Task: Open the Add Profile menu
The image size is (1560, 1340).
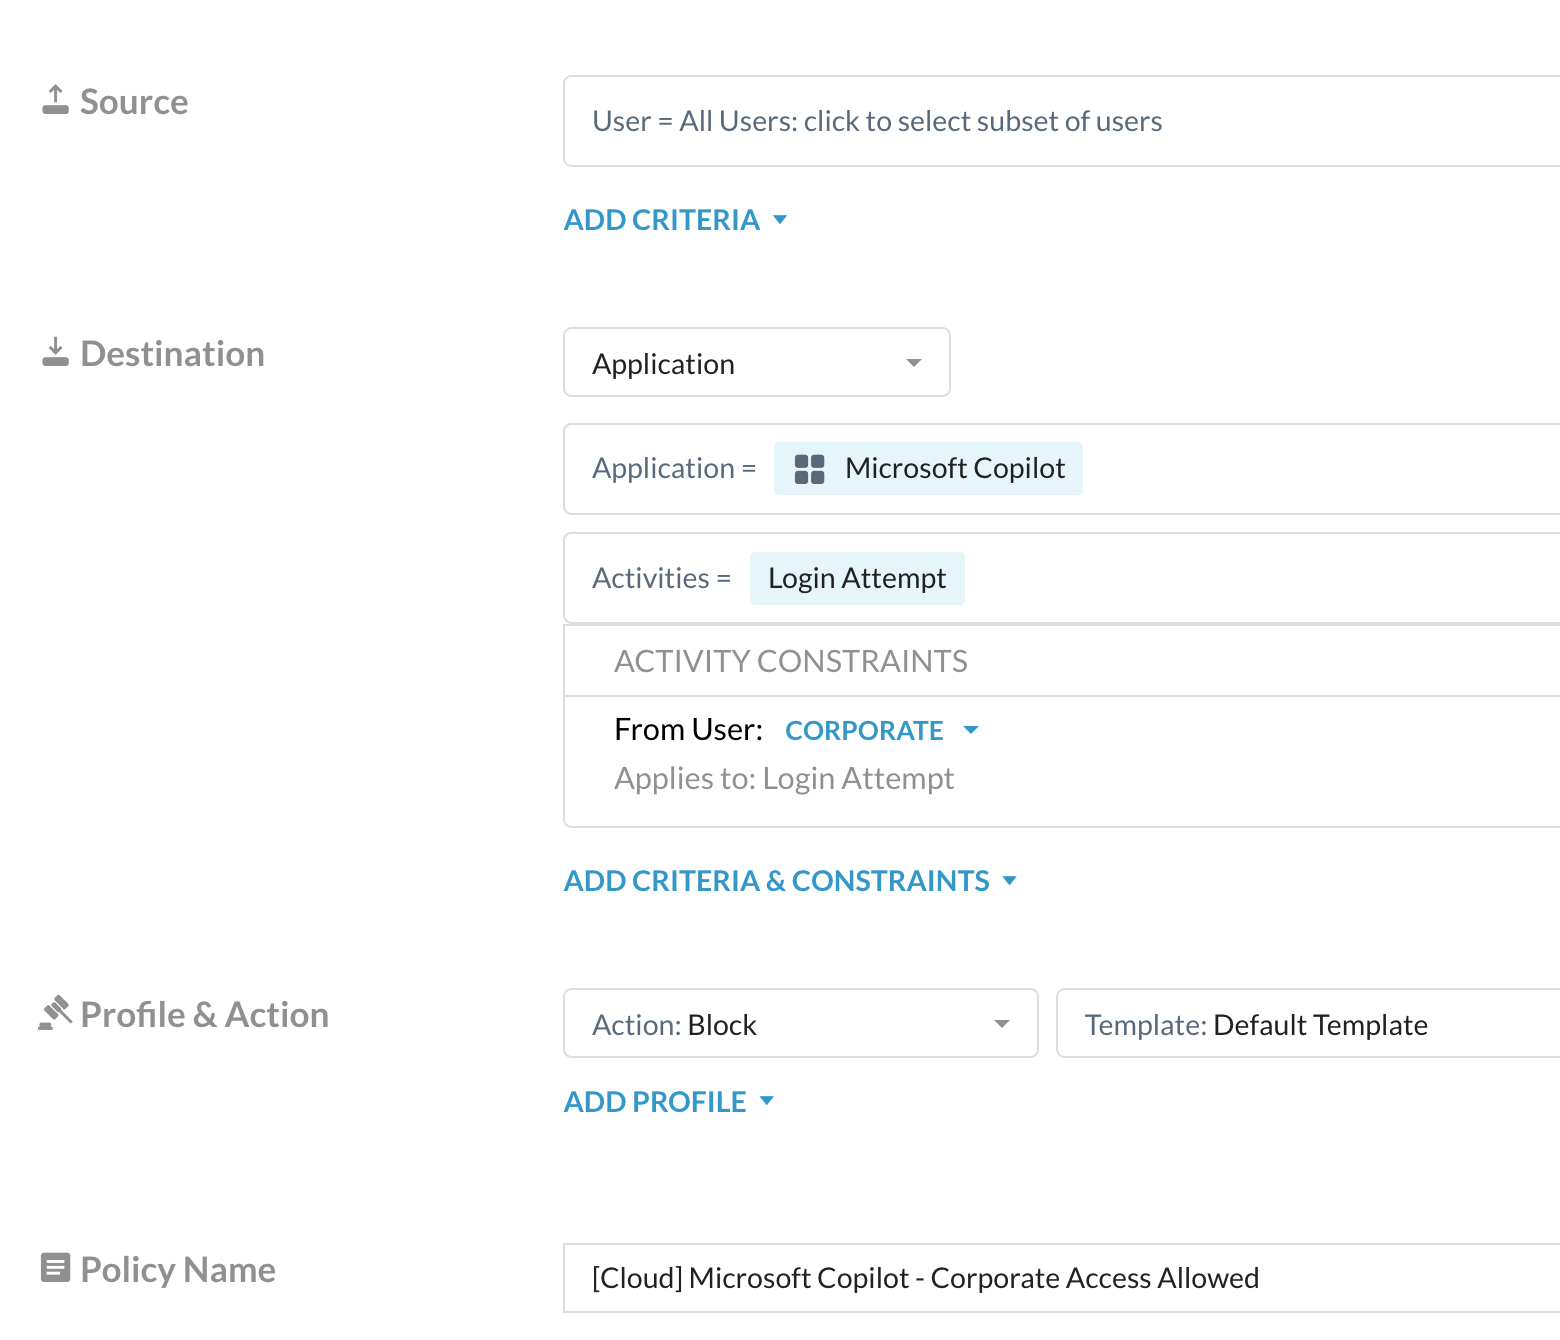Action: 669,1102
